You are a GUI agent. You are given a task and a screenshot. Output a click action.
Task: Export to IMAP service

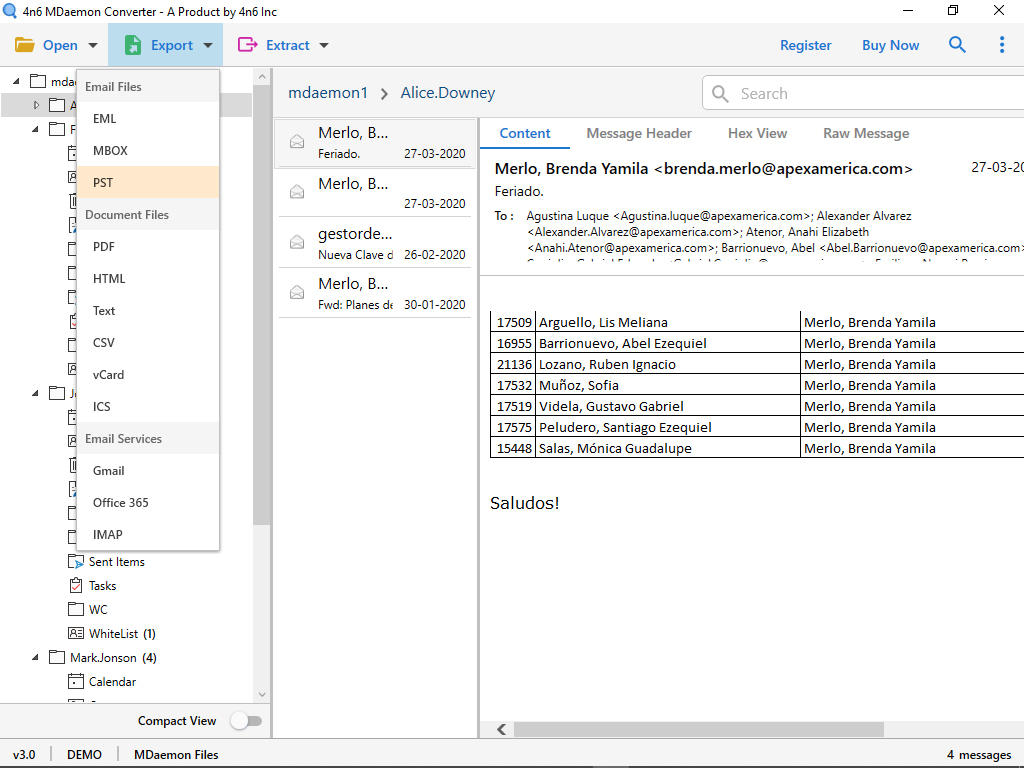click(x=148, y=534)
